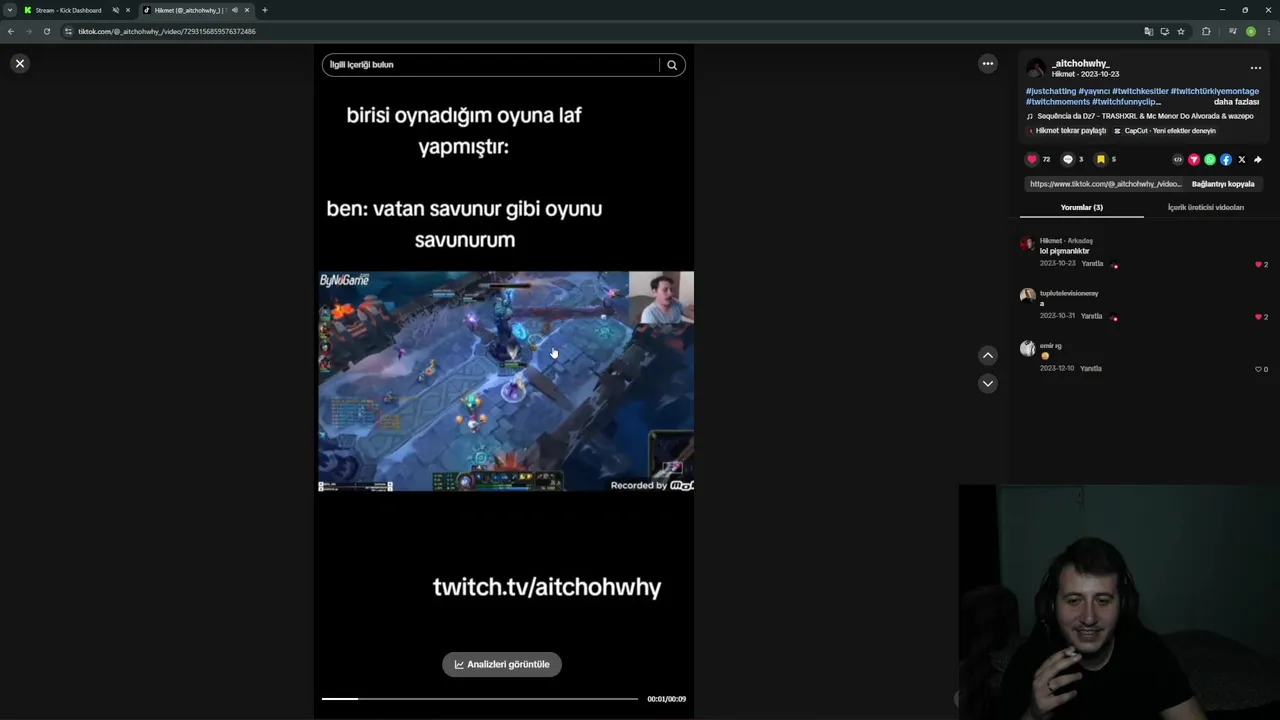
Task: Share video to WhatsApp
Action: (x=1210, y=159)
